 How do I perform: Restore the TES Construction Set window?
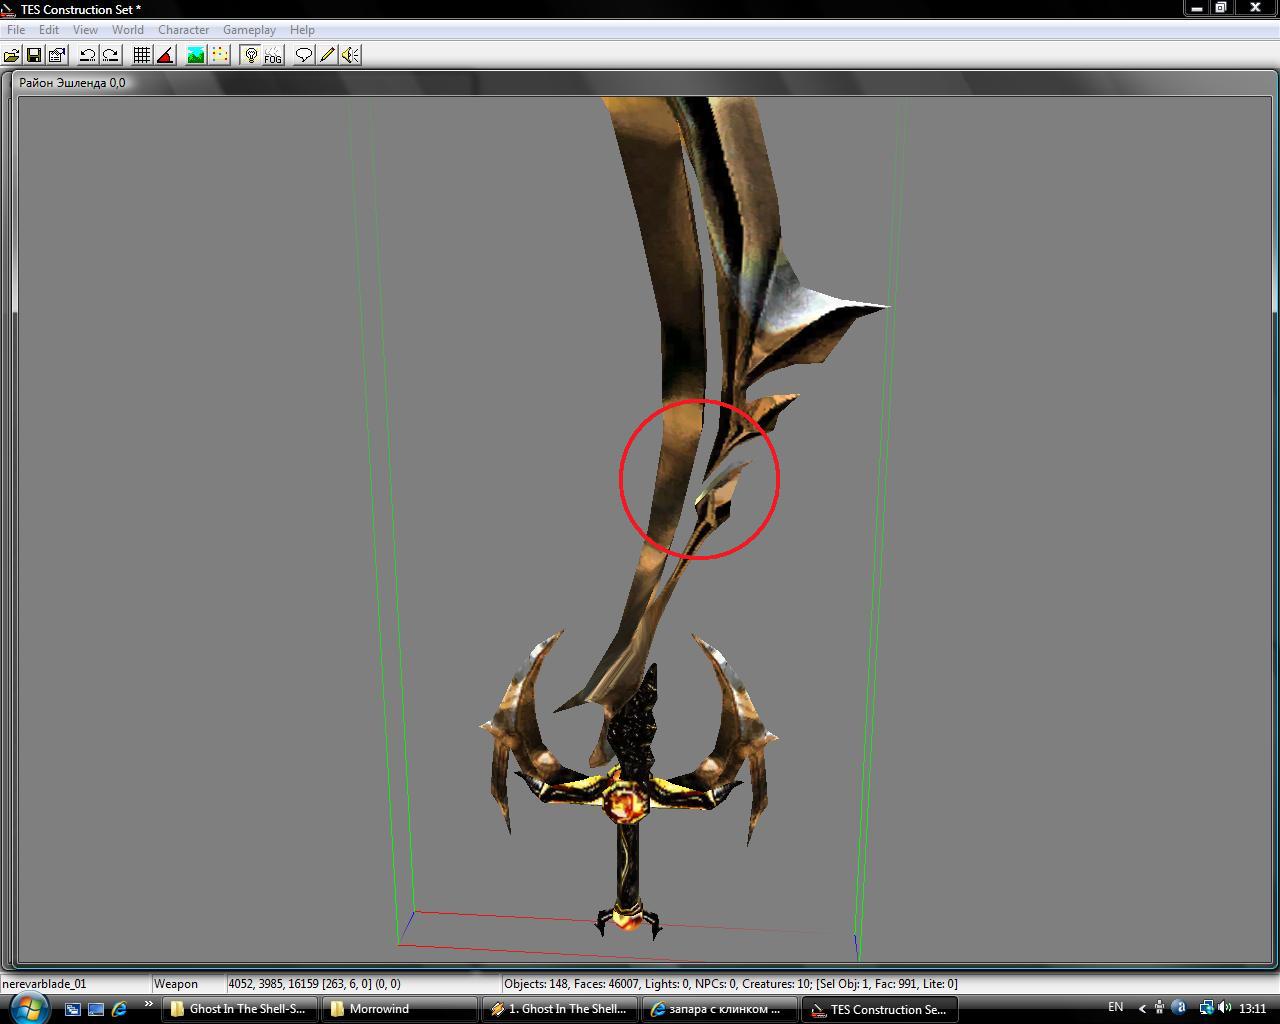1221,8
